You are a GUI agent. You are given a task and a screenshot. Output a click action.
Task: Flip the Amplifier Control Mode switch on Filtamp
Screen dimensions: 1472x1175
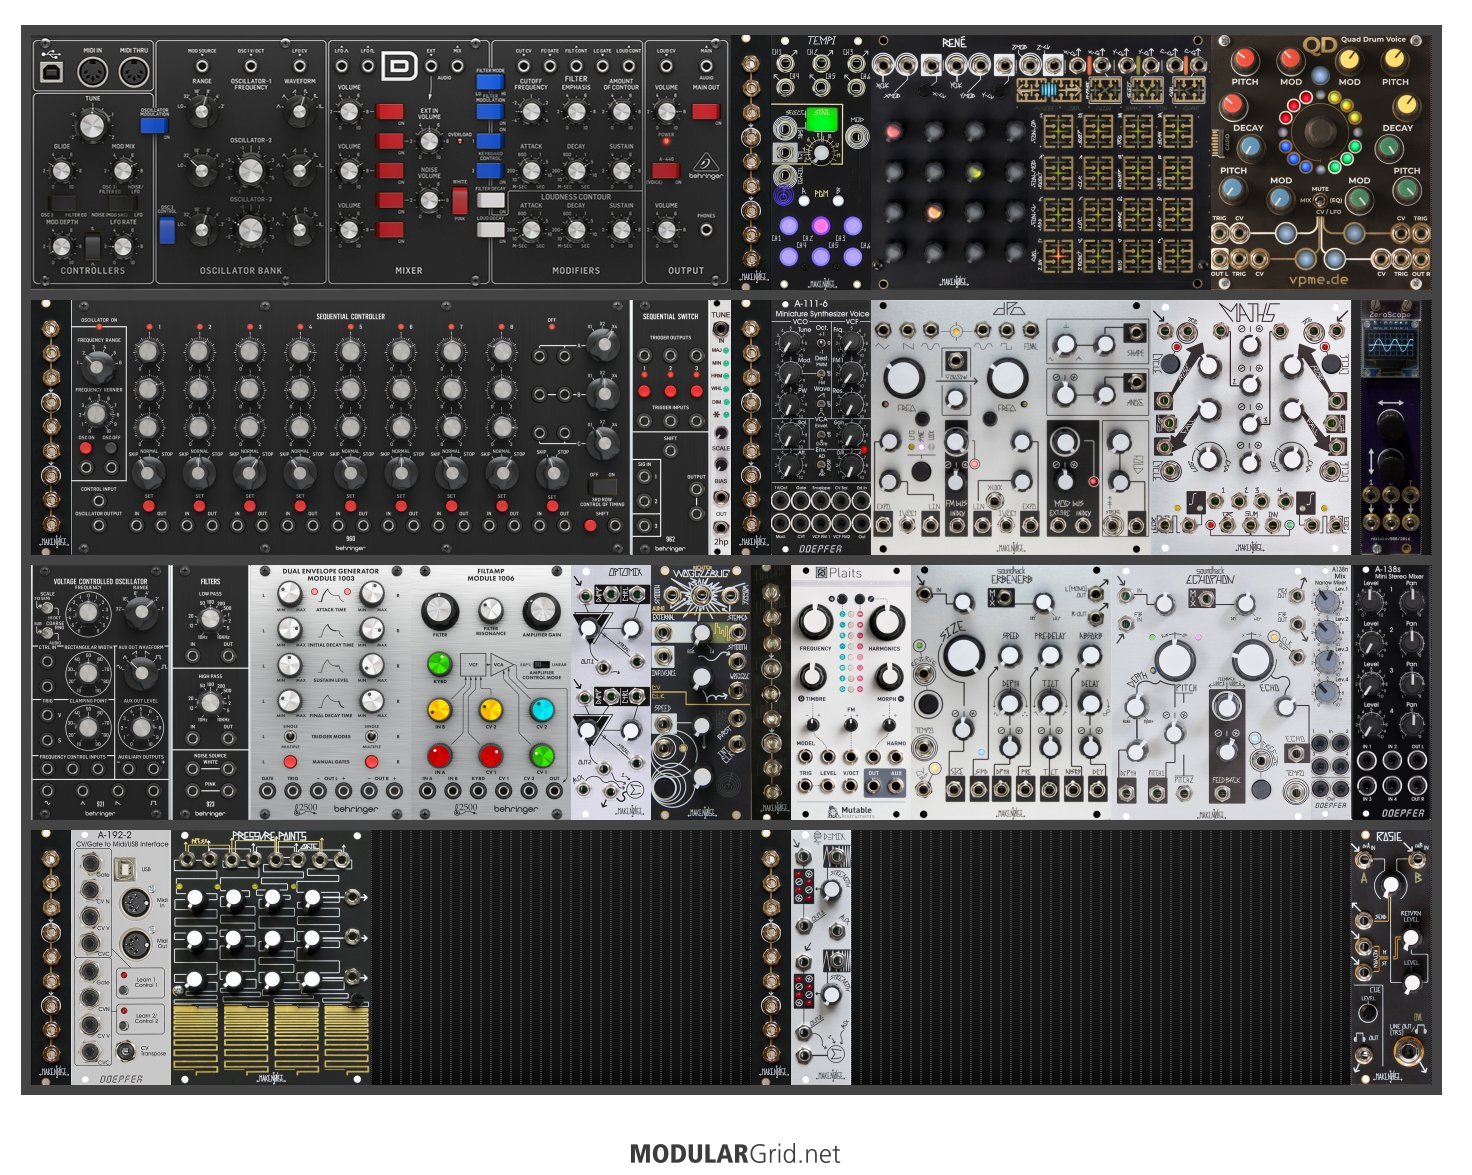click(x=542, y=664)
